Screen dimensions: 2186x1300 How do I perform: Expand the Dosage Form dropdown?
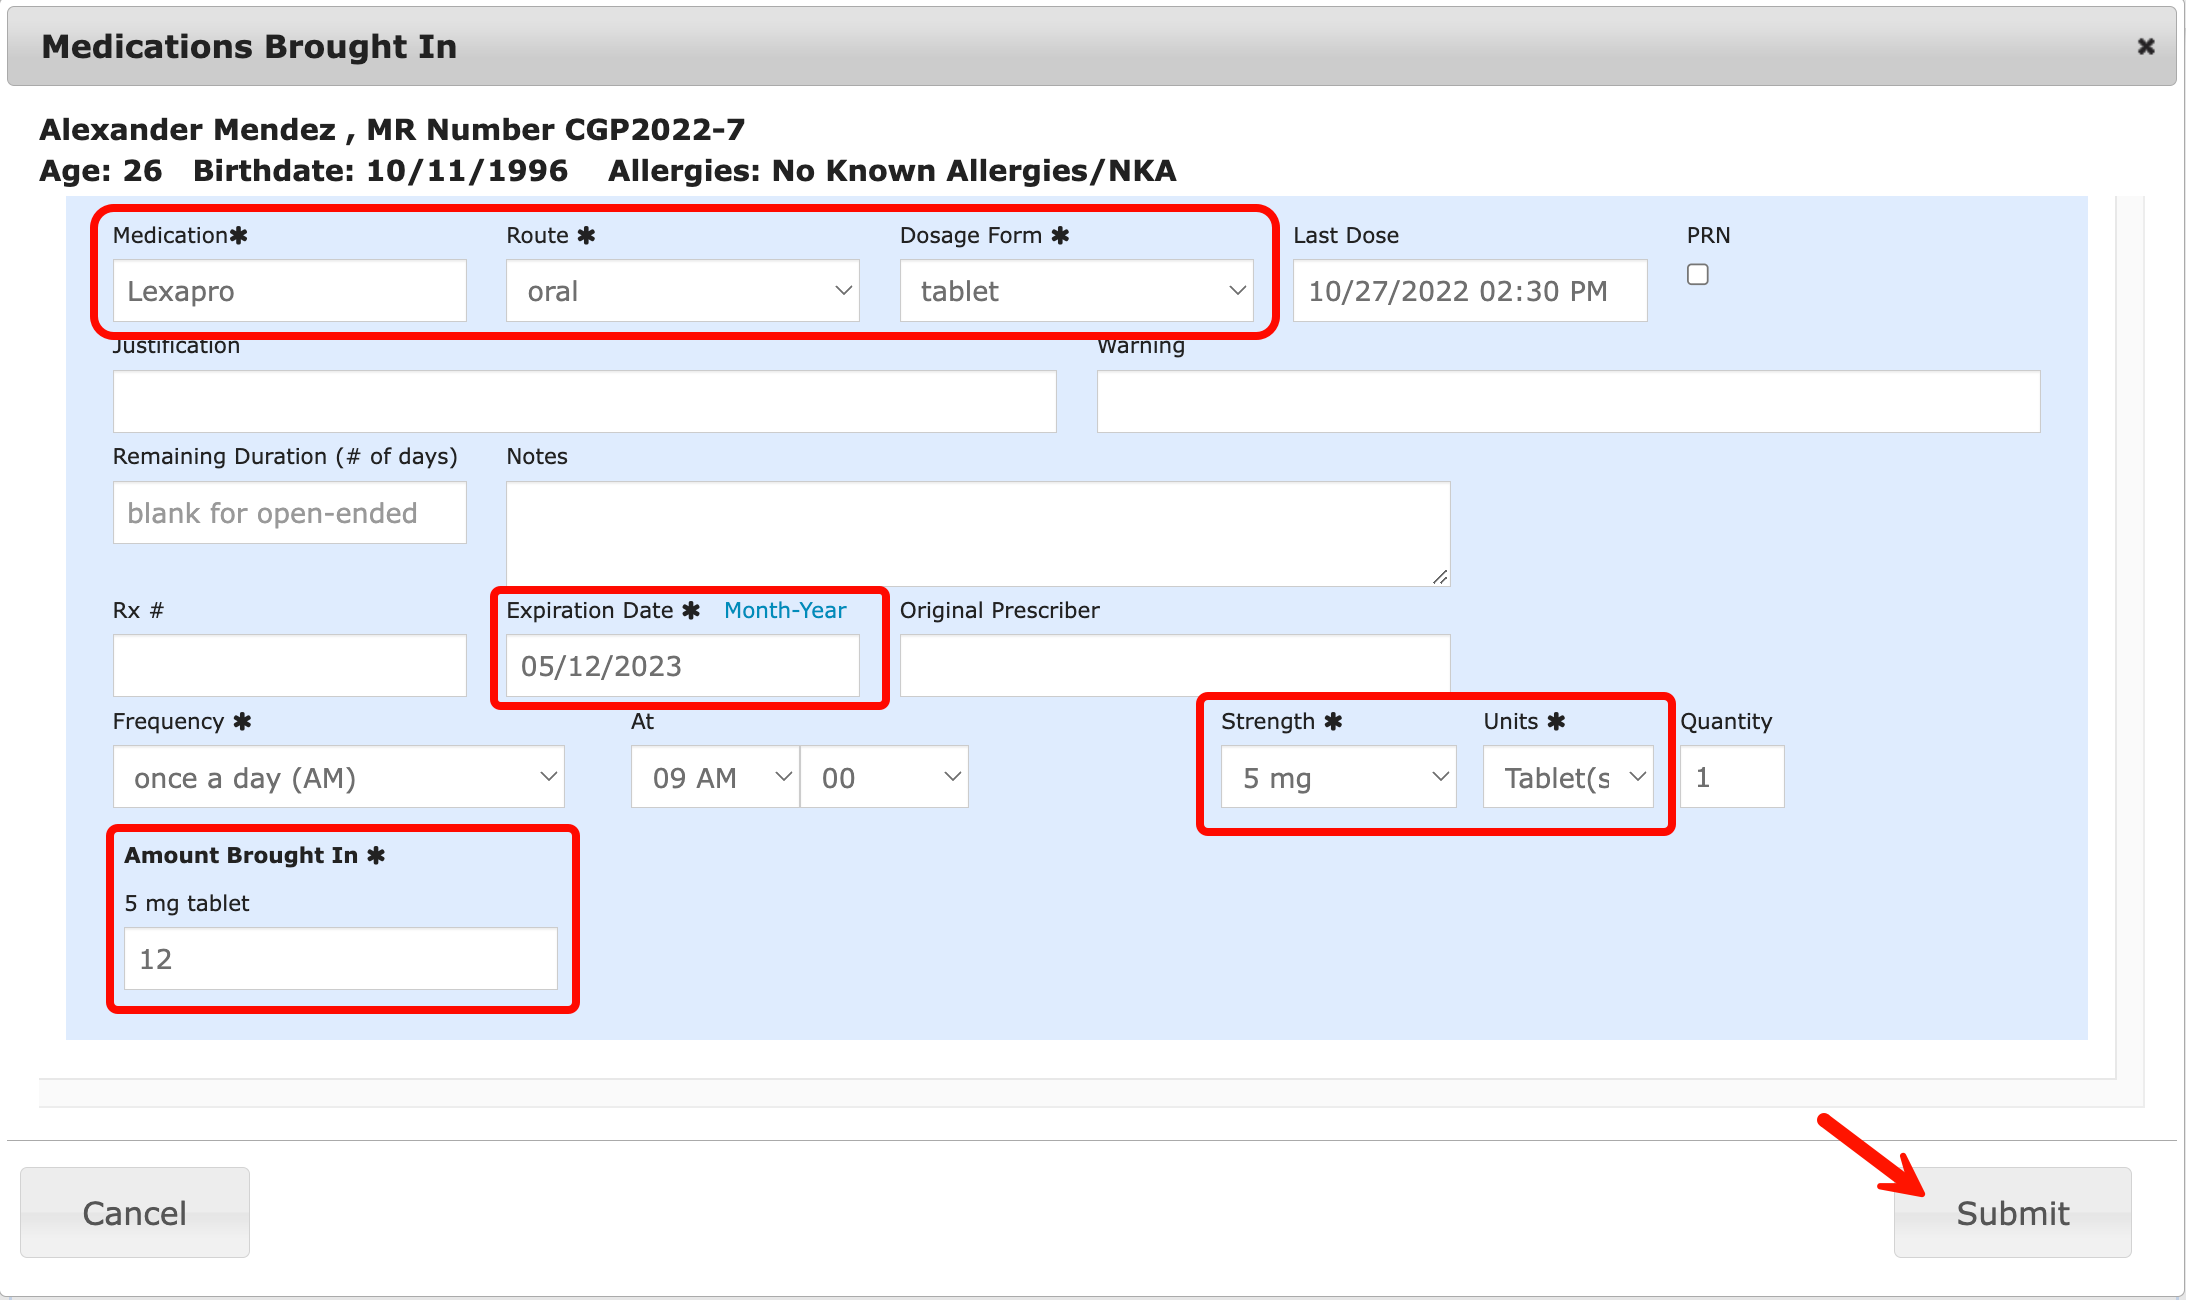pyautogui.click(x=1076, y=291)
